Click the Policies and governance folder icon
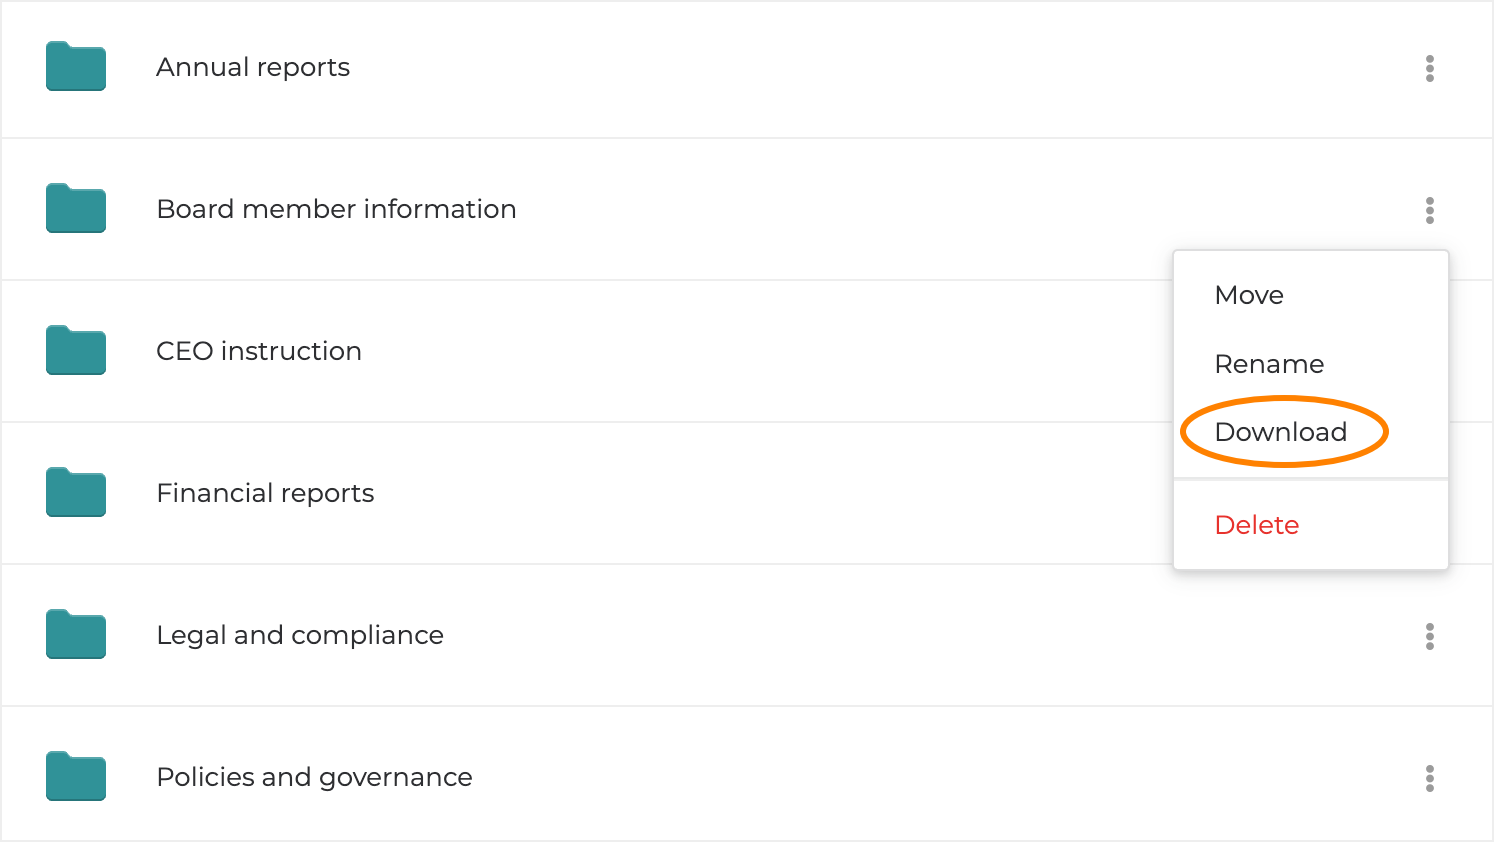This screenshot has width=1494, height=842. coord(76,777)
